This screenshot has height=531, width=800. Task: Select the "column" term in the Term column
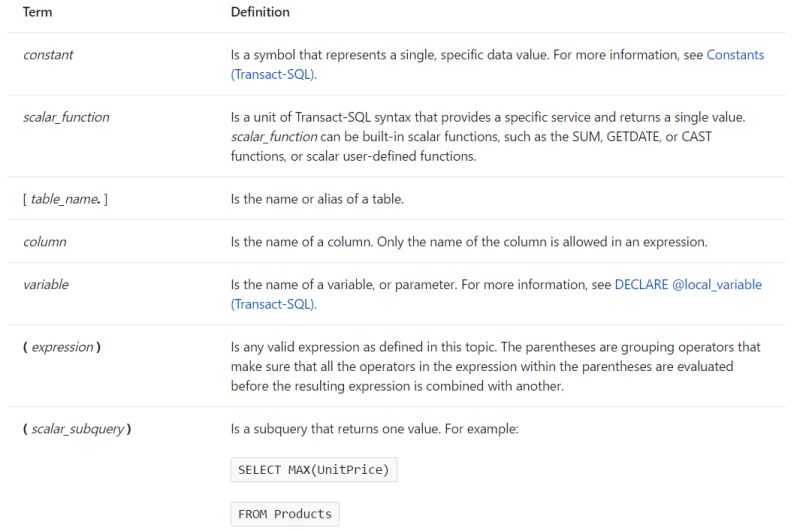[44, 242]
